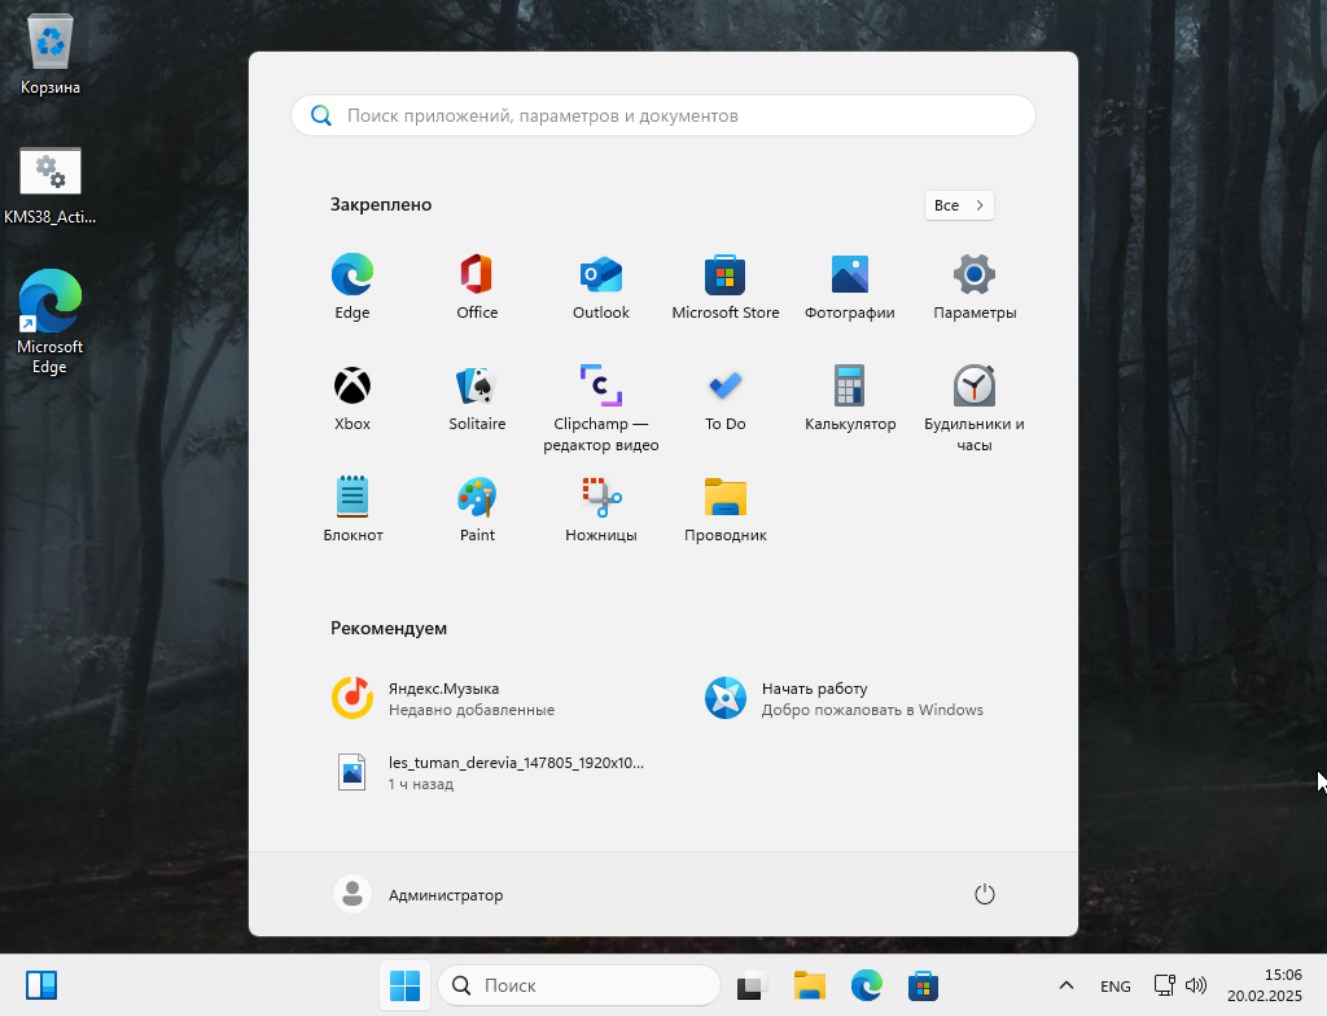Open the To Do app

point(725,398)
